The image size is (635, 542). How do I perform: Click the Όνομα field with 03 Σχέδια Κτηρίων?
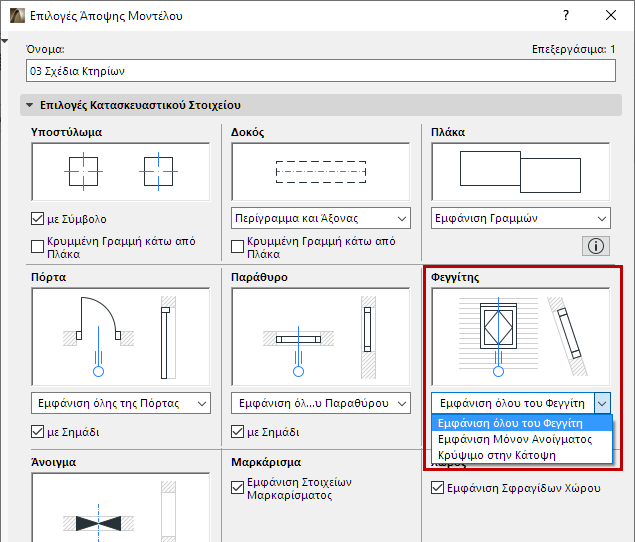tap(321, 71)
